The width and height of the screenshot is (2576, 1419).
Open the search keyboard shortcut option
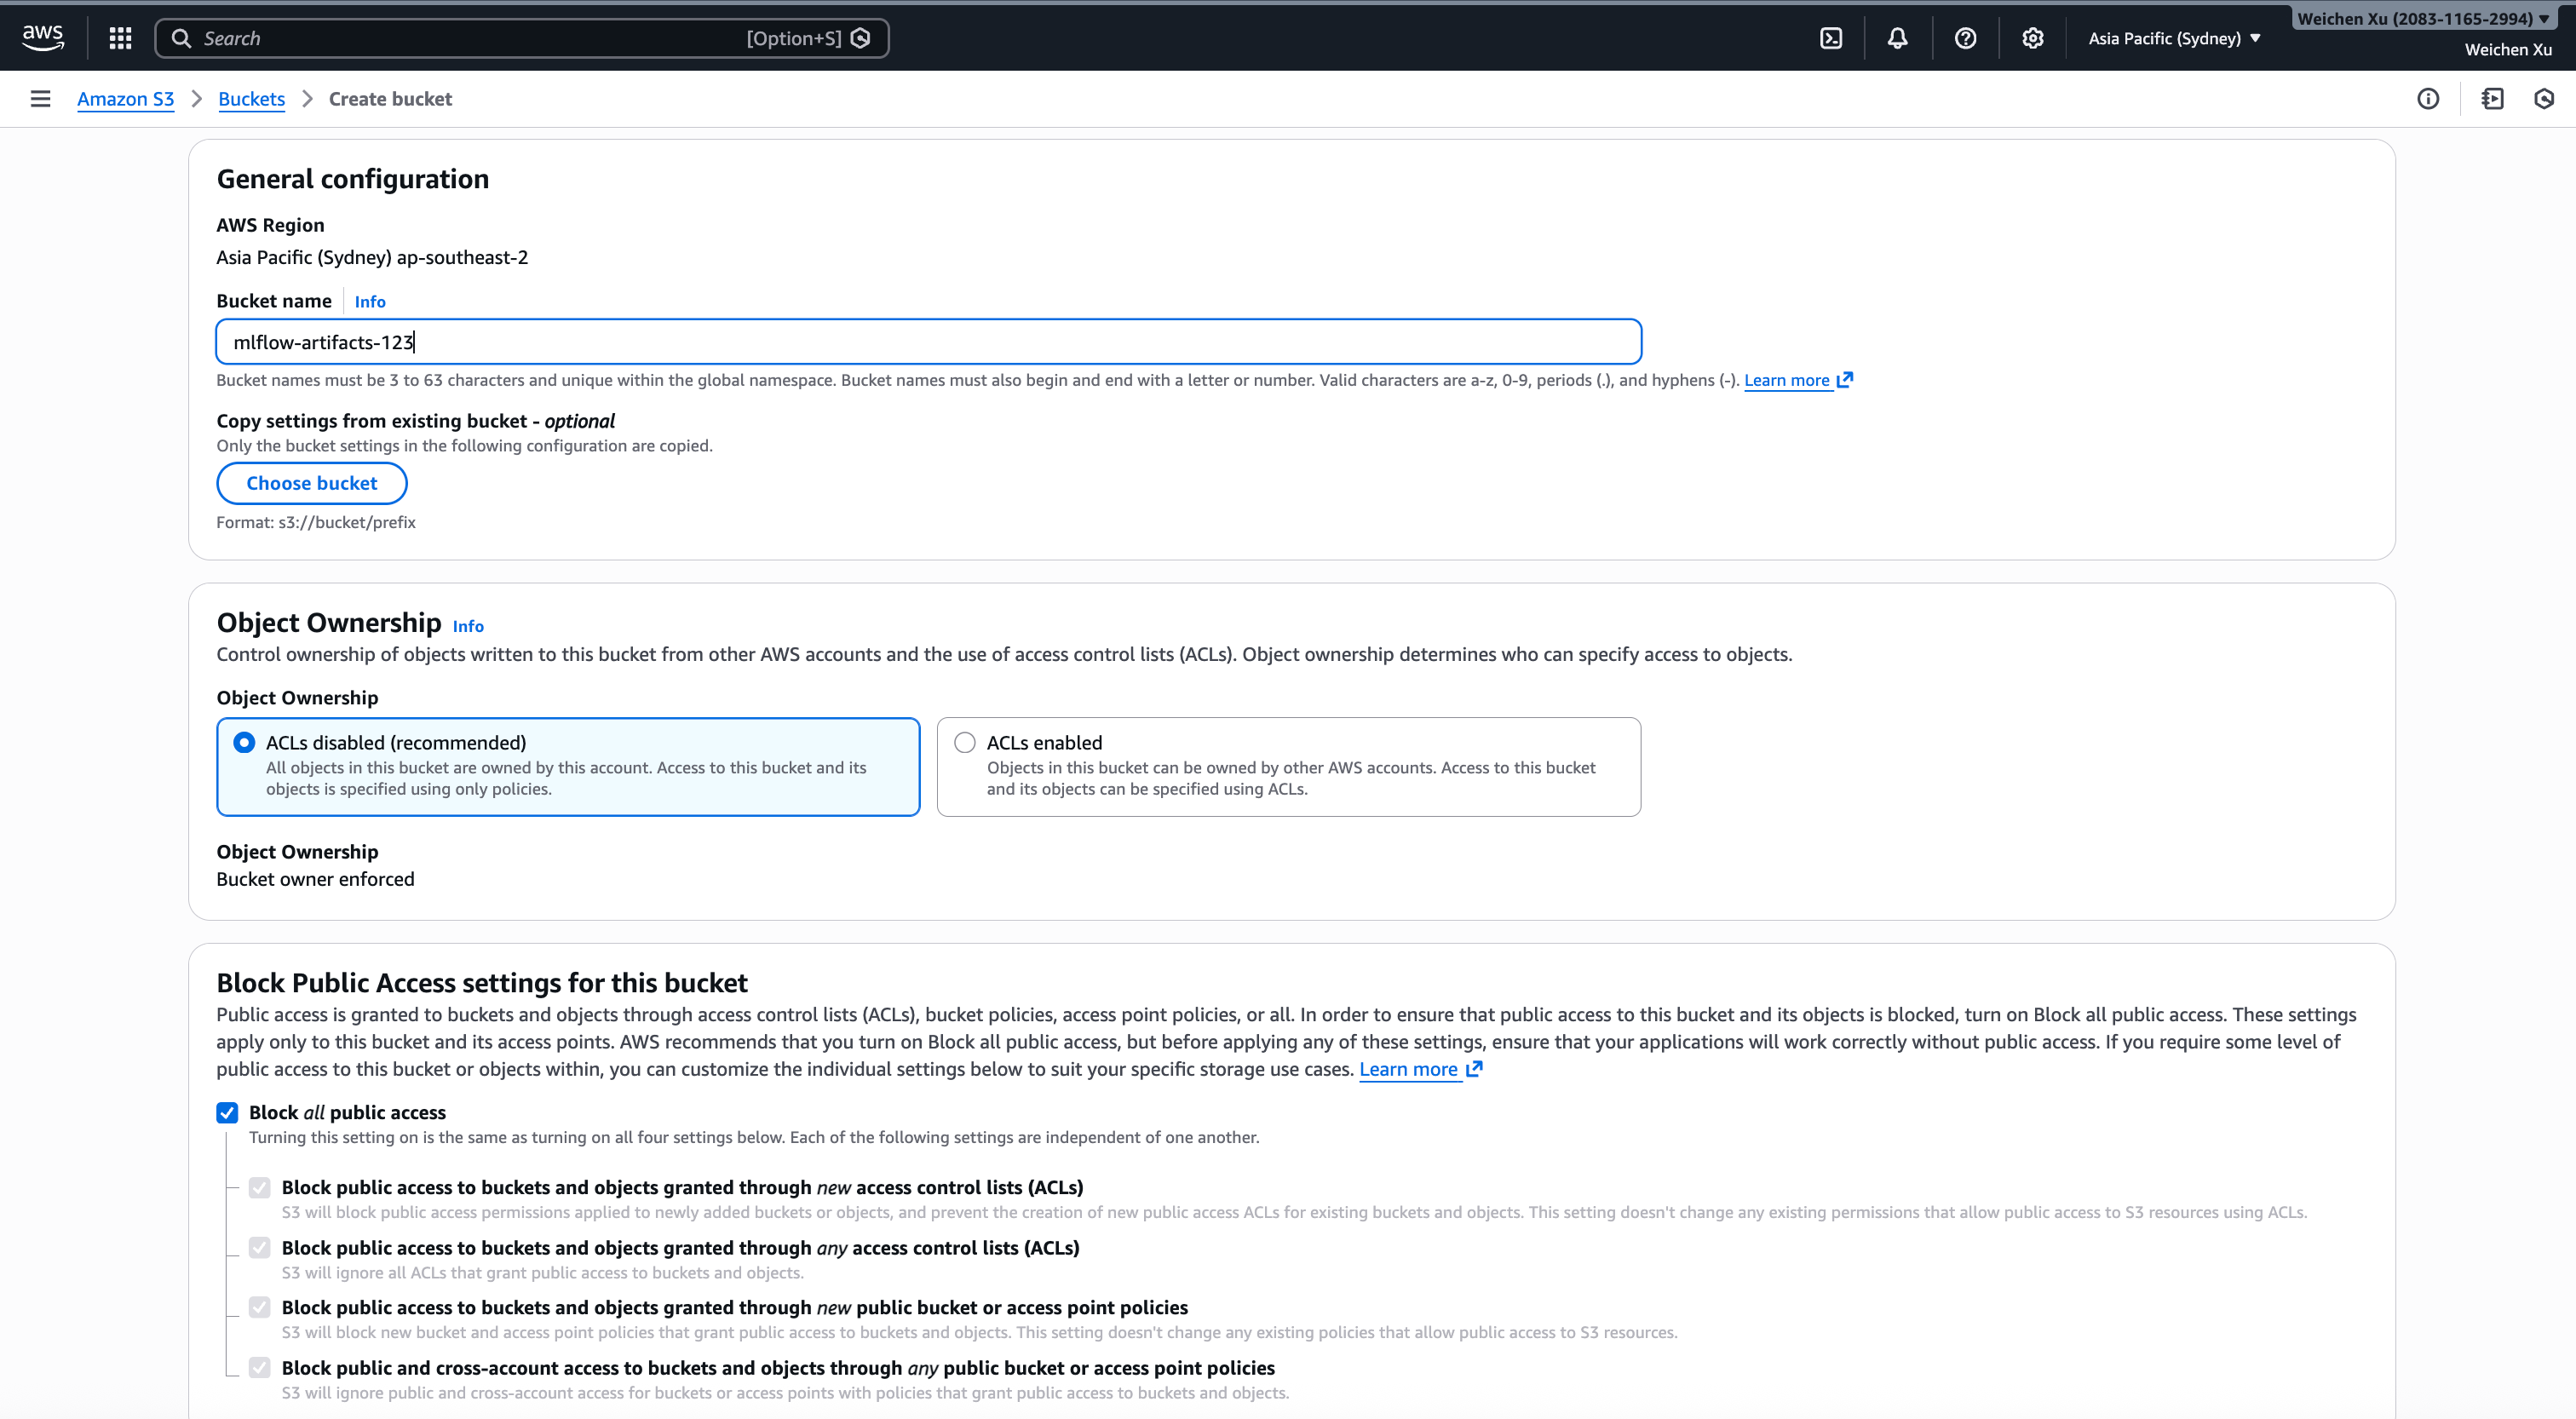795,38
